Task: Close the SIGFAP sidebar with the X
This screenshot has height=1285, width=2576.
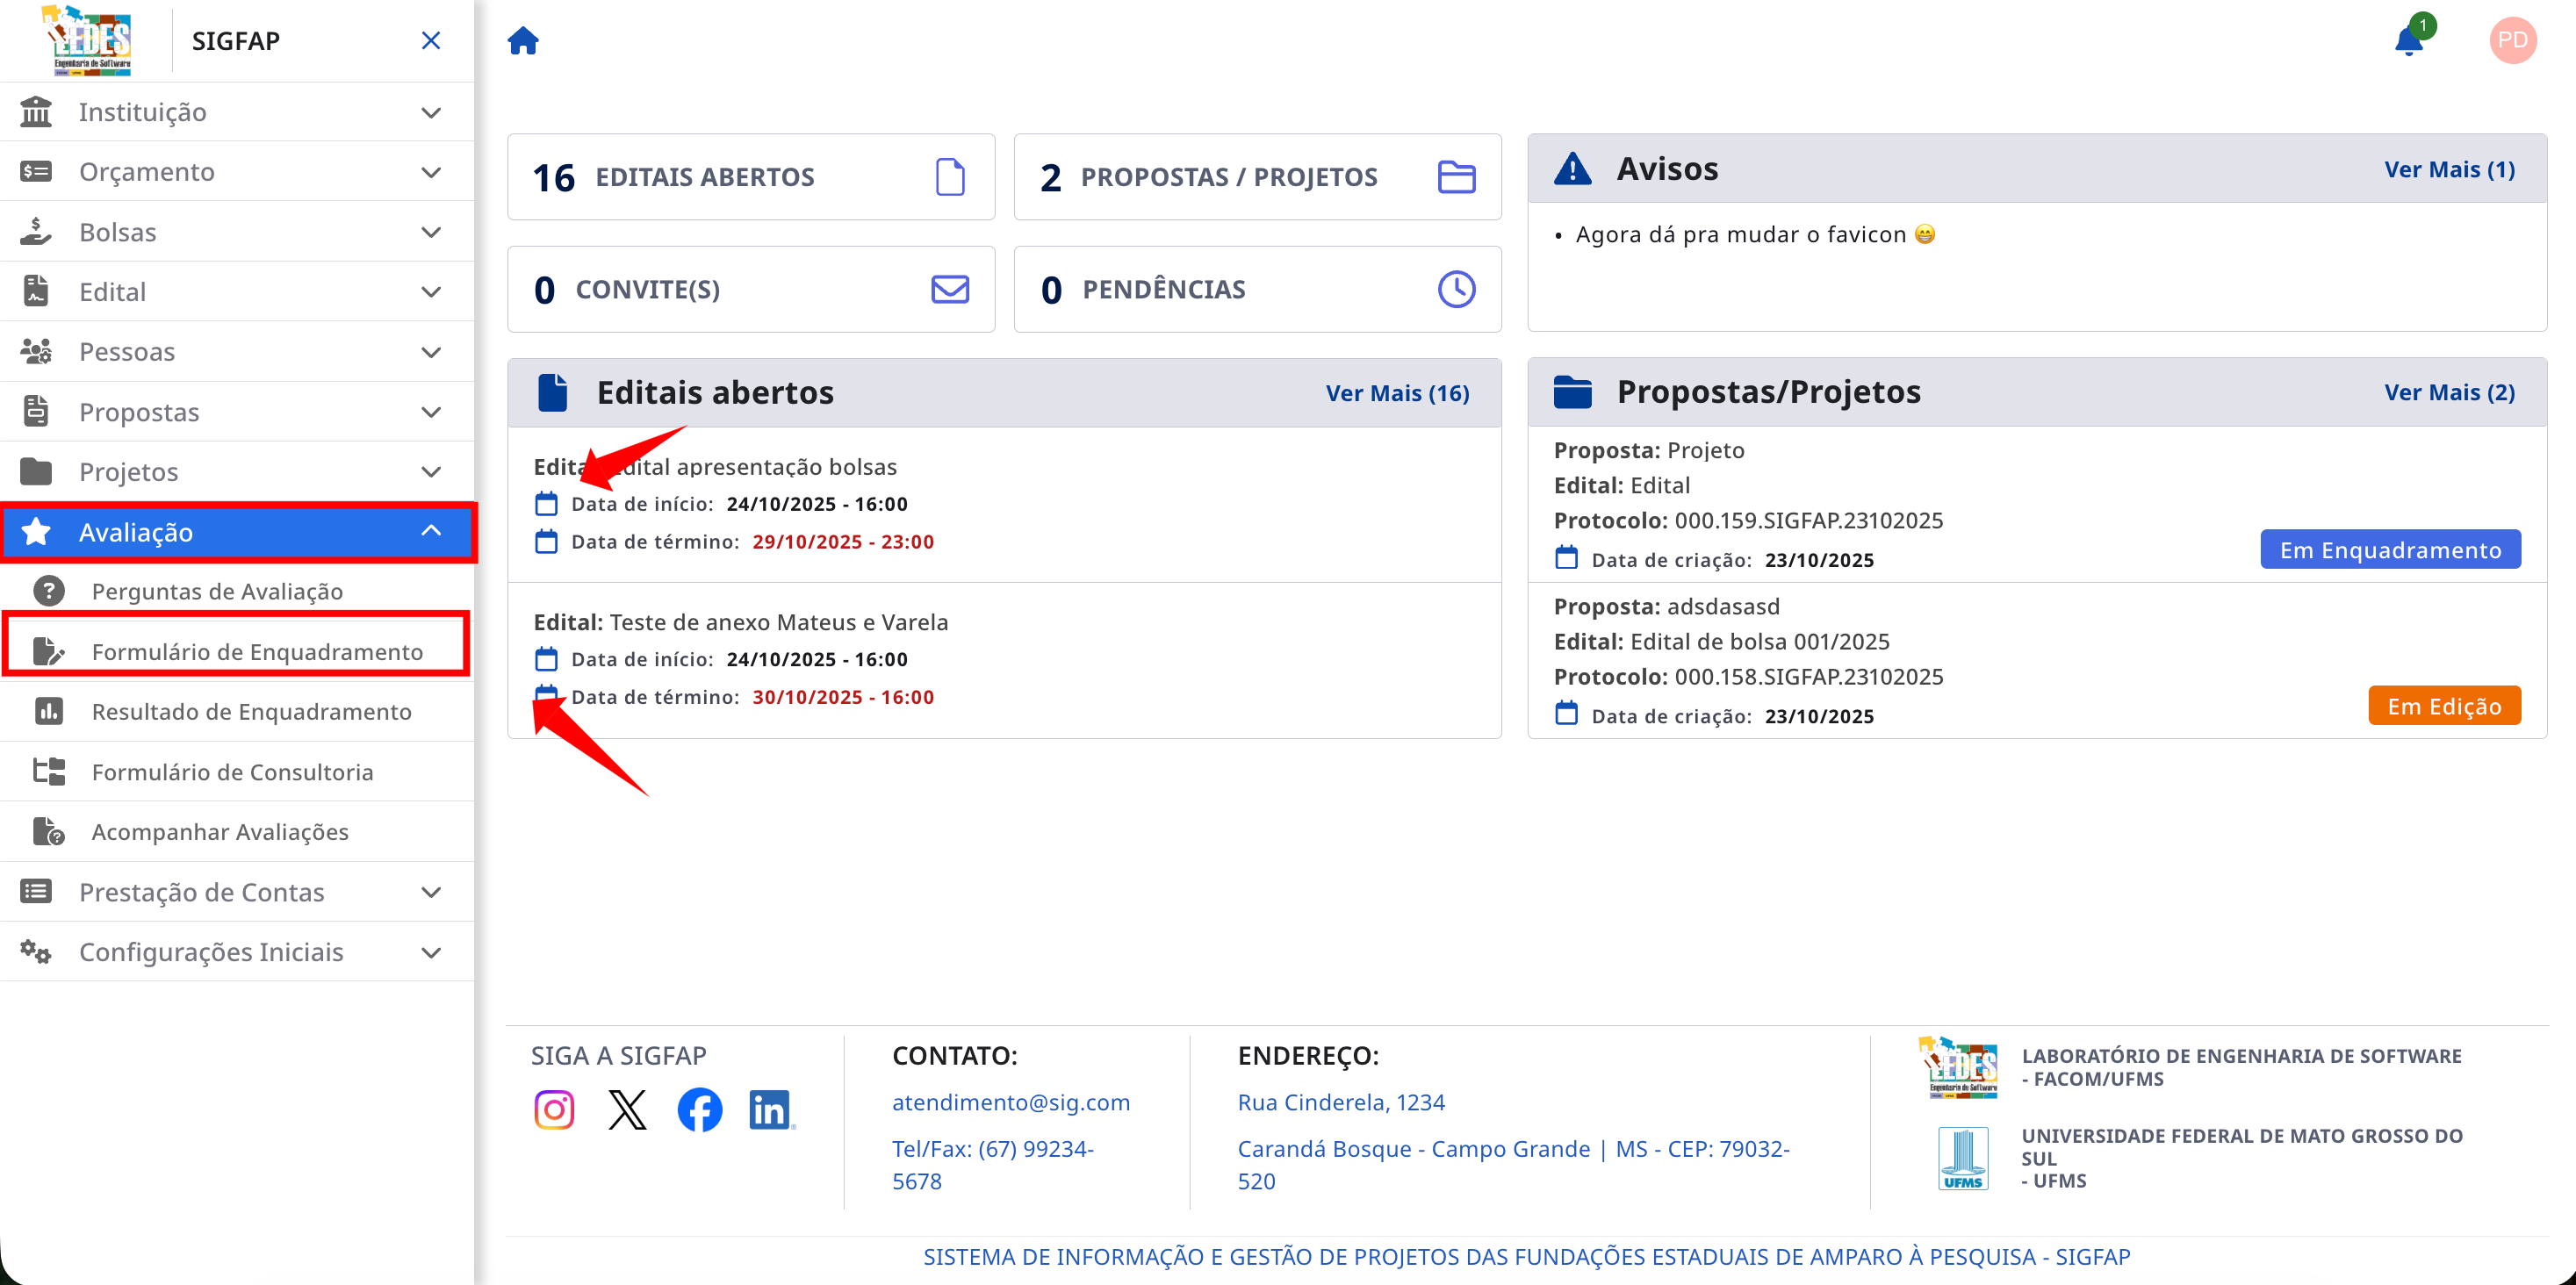Action: 430,40
